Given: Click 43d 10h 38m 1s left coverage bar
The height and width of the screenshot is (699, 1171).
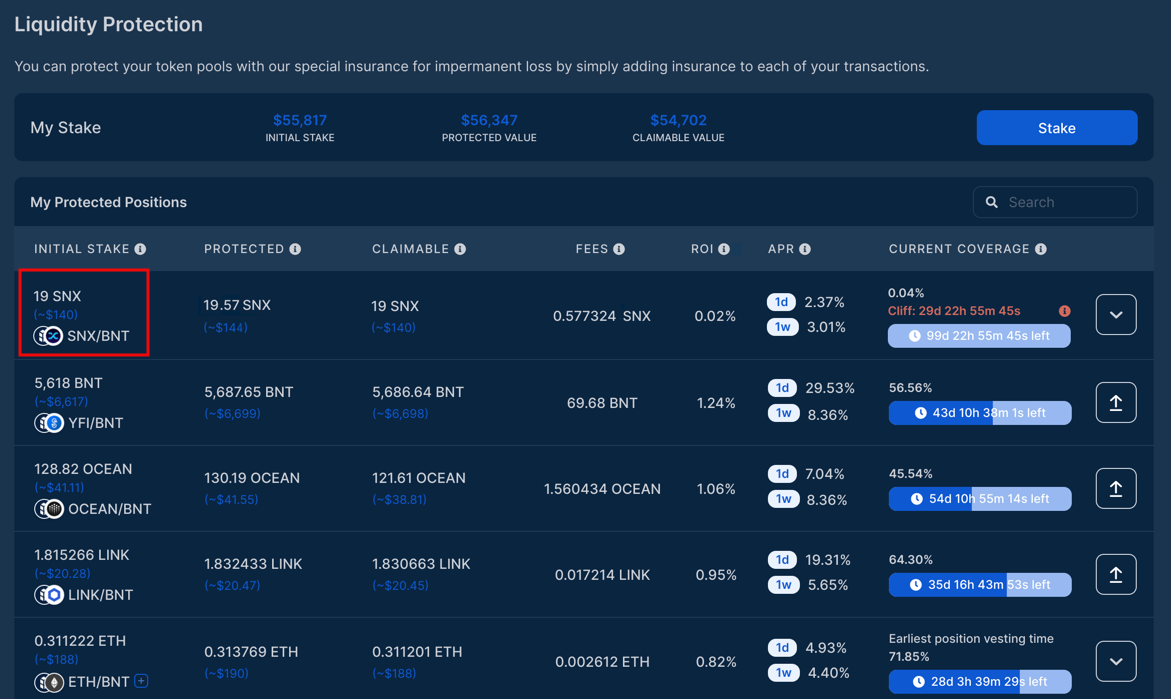Looking at the screenshot, I should coord(980,413).
